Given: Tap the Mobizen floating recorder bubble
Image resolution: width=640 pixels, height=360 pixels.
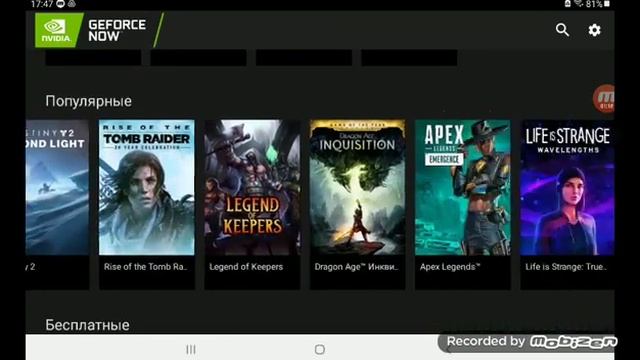Looking at the screenshot, I should 604,99.
